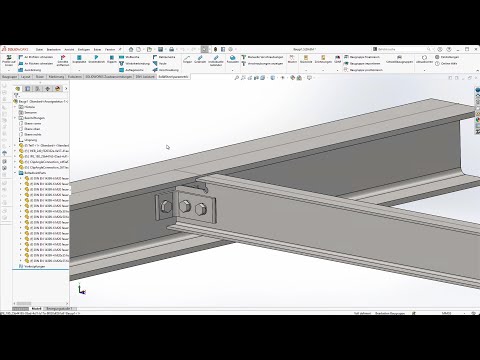Open the Extras menu
Viewport: 480px width, 360px height.
[x=97, y=49]
